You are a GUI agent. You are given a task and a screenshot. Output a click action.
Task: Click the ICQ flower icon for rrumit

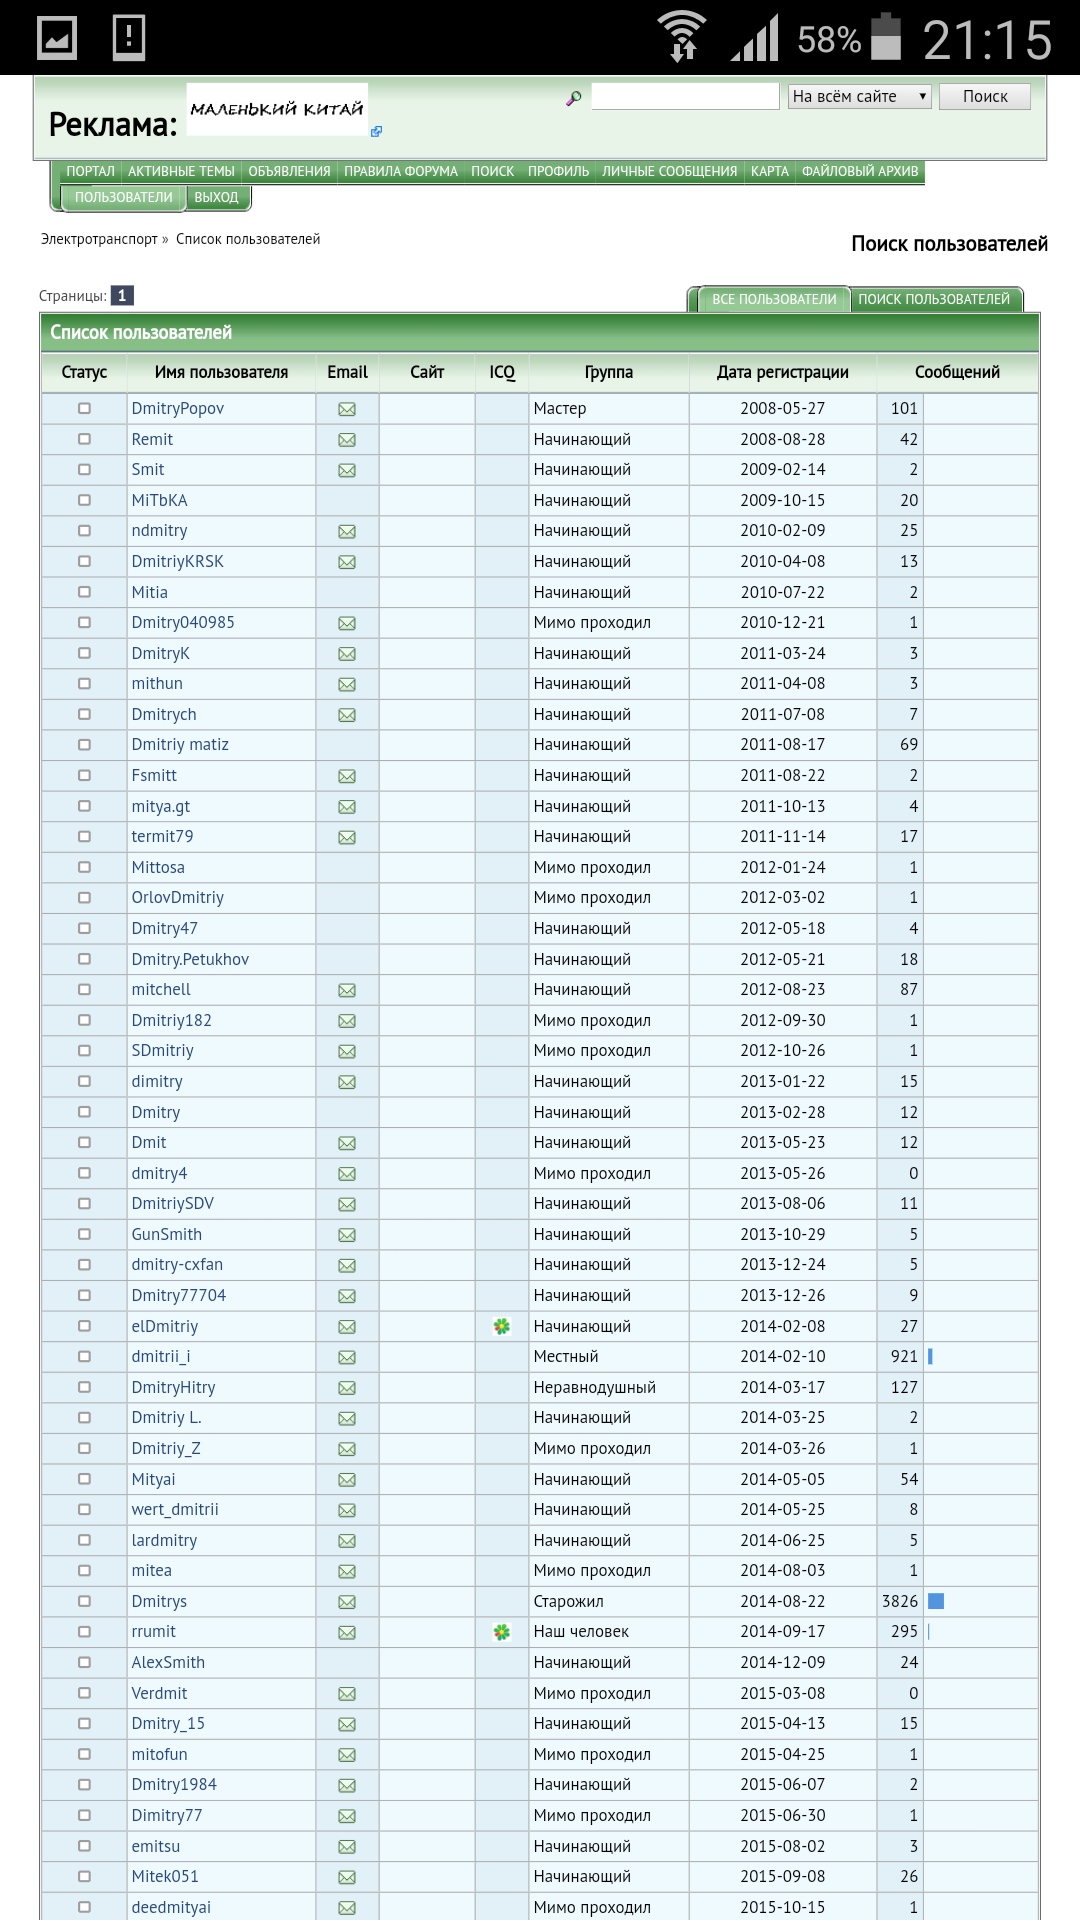(x=502, y=1632)
